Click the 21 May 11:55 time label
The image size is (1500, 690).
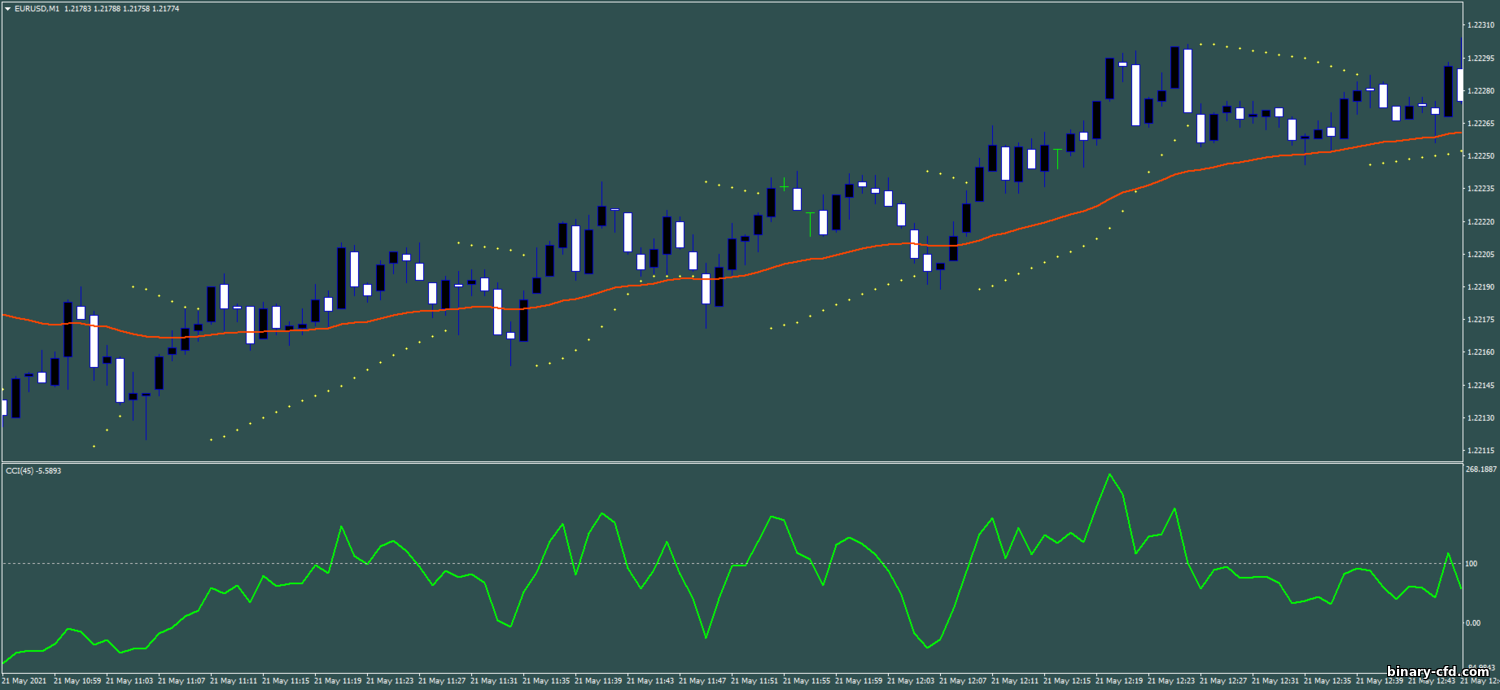click(807, 681)
